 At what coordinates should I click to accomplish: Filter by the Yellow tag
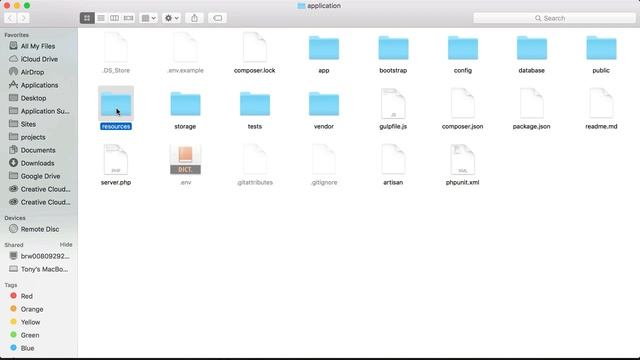[30, 322]
